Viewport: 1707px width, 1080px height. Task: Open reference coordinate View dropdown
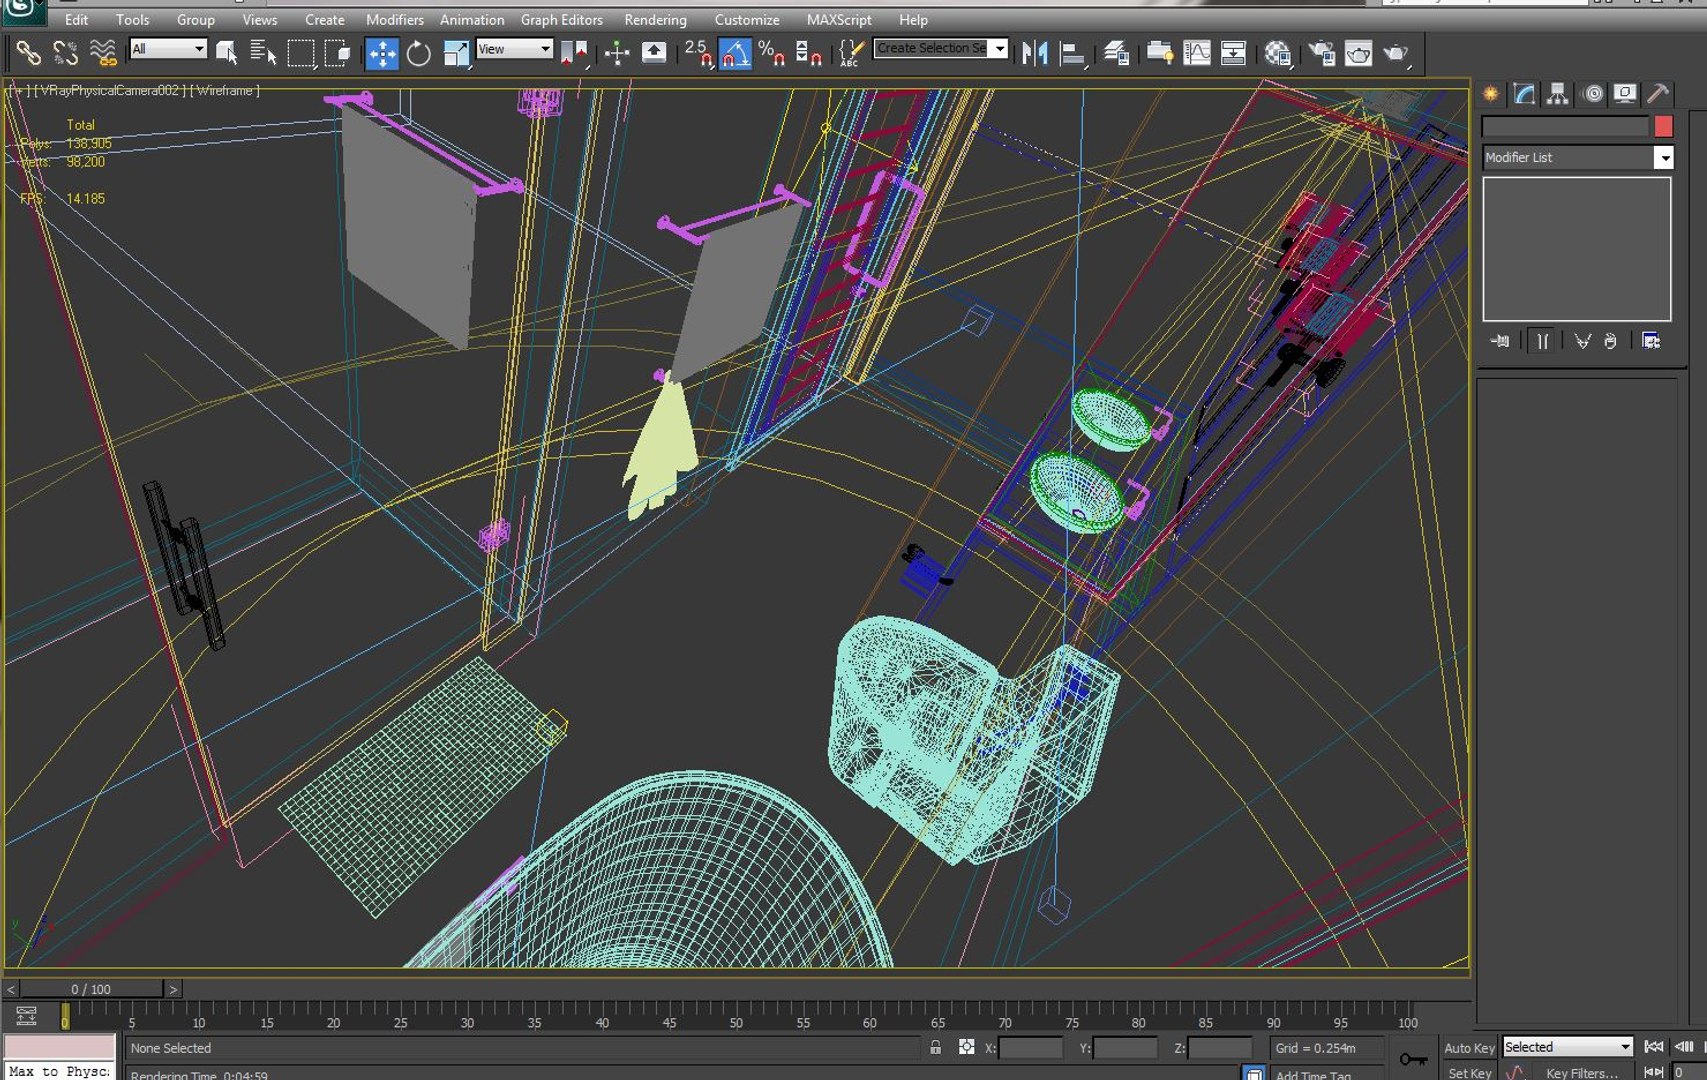pyautogui.click(x=515, y=49)
